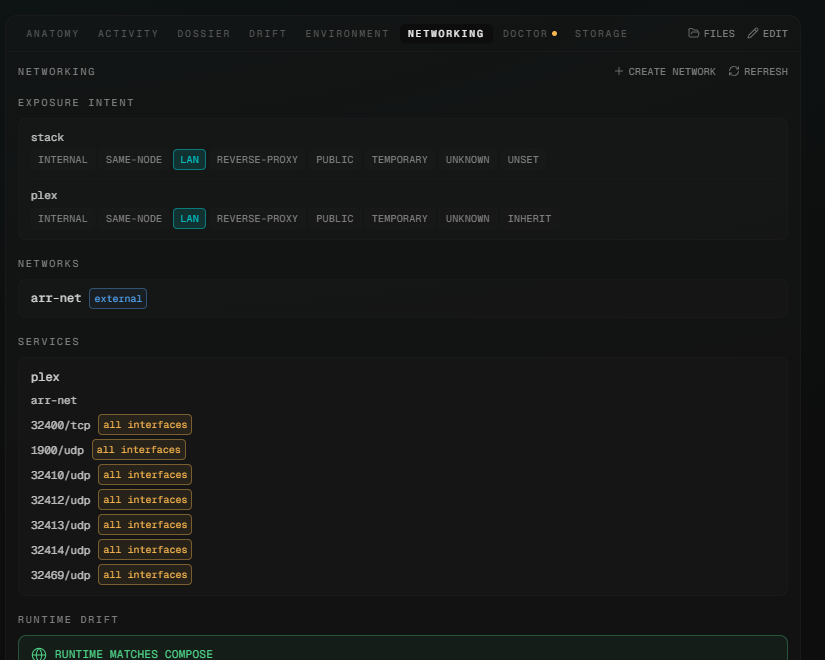825x660 pixels.
Task: Set stack exposure to Unknown
Action: tap(467, 159)
